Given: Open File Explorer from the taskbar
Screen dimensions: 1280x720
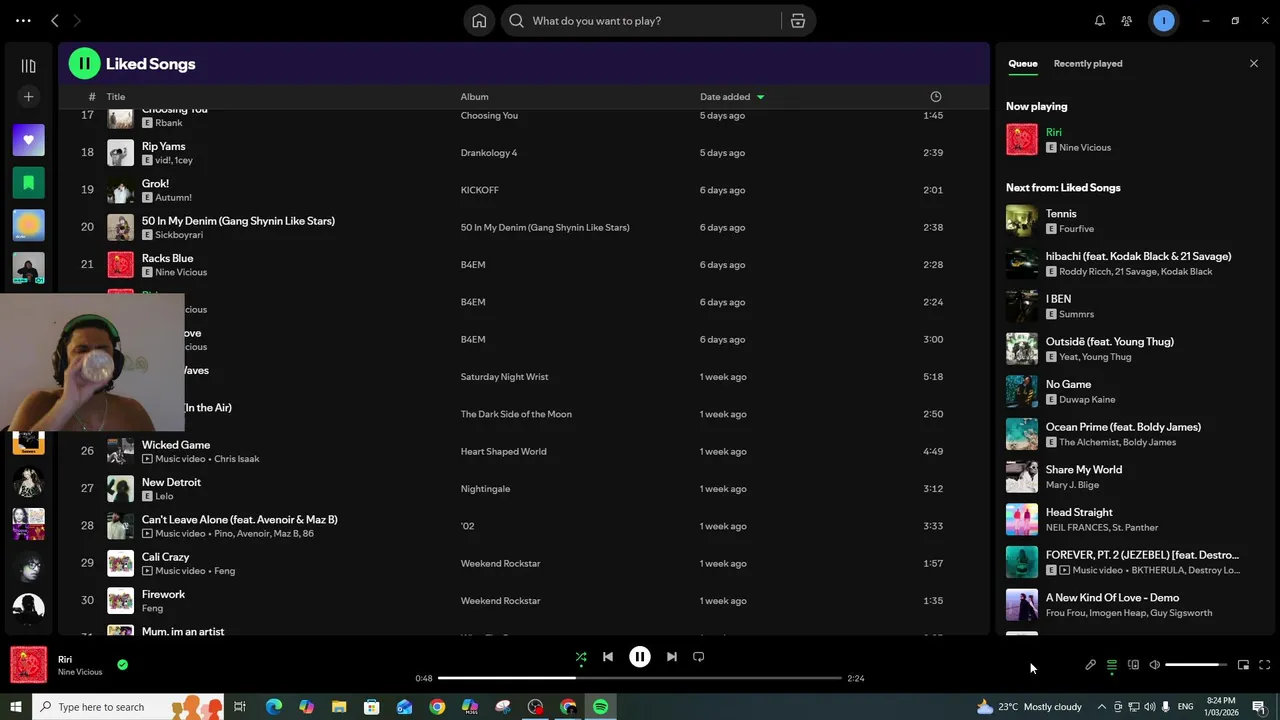Looking at the screenshot, I should point(338,707).
